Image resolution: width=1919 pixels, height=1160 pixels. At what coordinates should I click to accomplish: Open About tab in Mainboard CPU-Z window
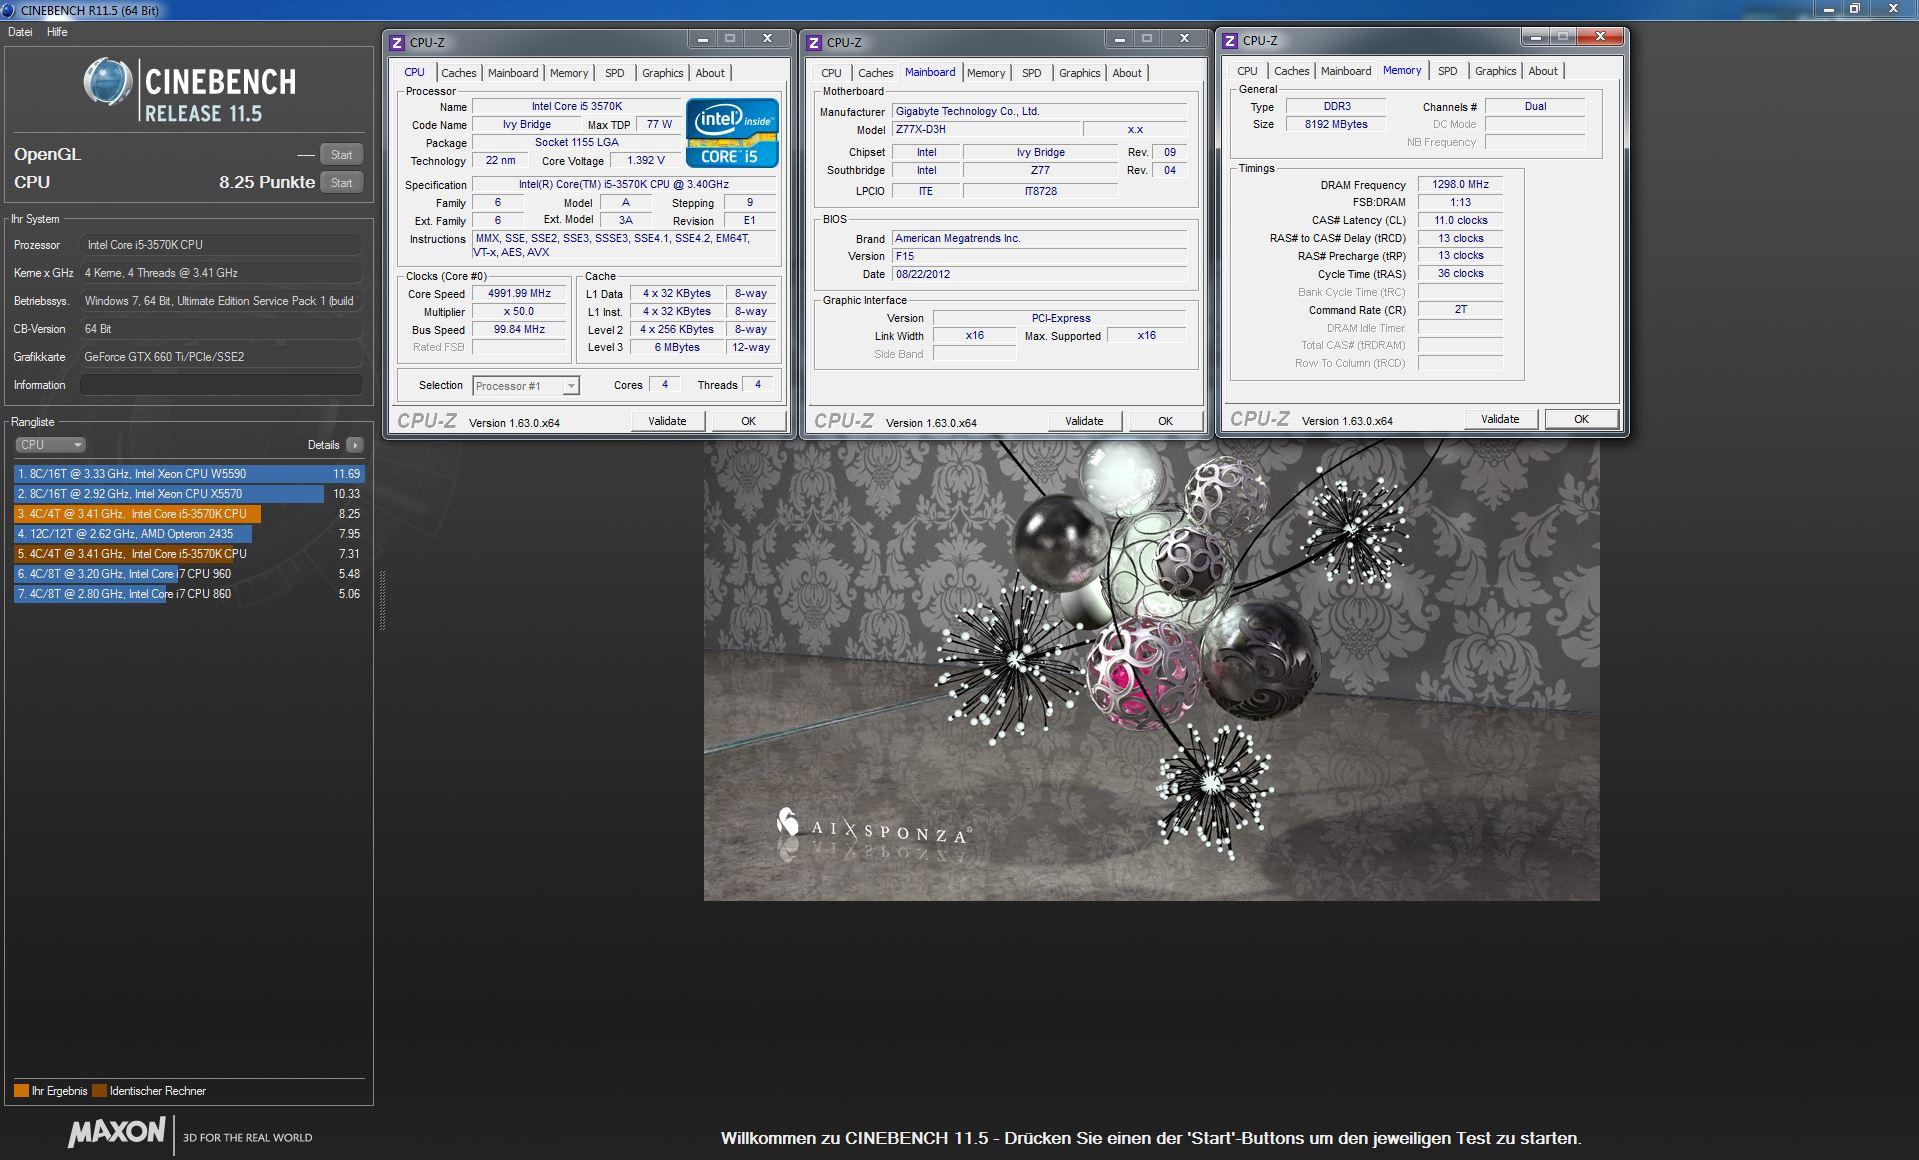click(1127, 73)
